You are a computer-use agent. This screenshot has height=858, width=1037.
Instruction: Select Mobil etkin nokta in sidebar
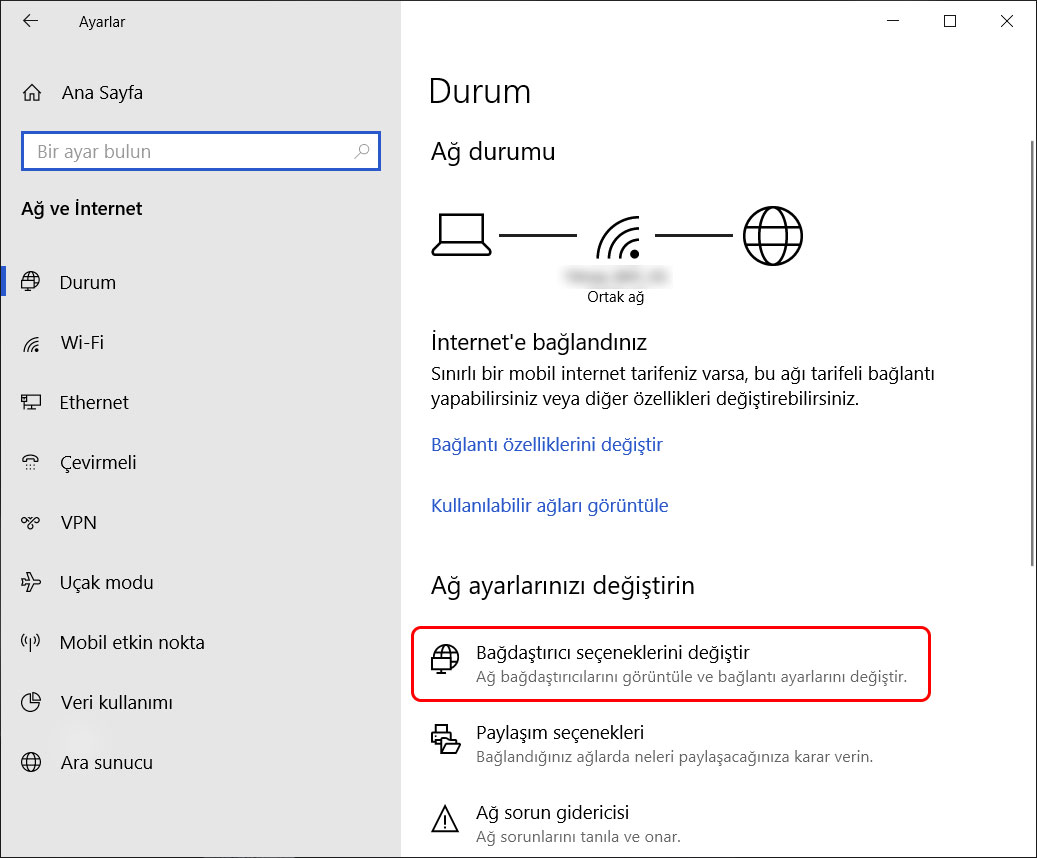tap(132, 643)
